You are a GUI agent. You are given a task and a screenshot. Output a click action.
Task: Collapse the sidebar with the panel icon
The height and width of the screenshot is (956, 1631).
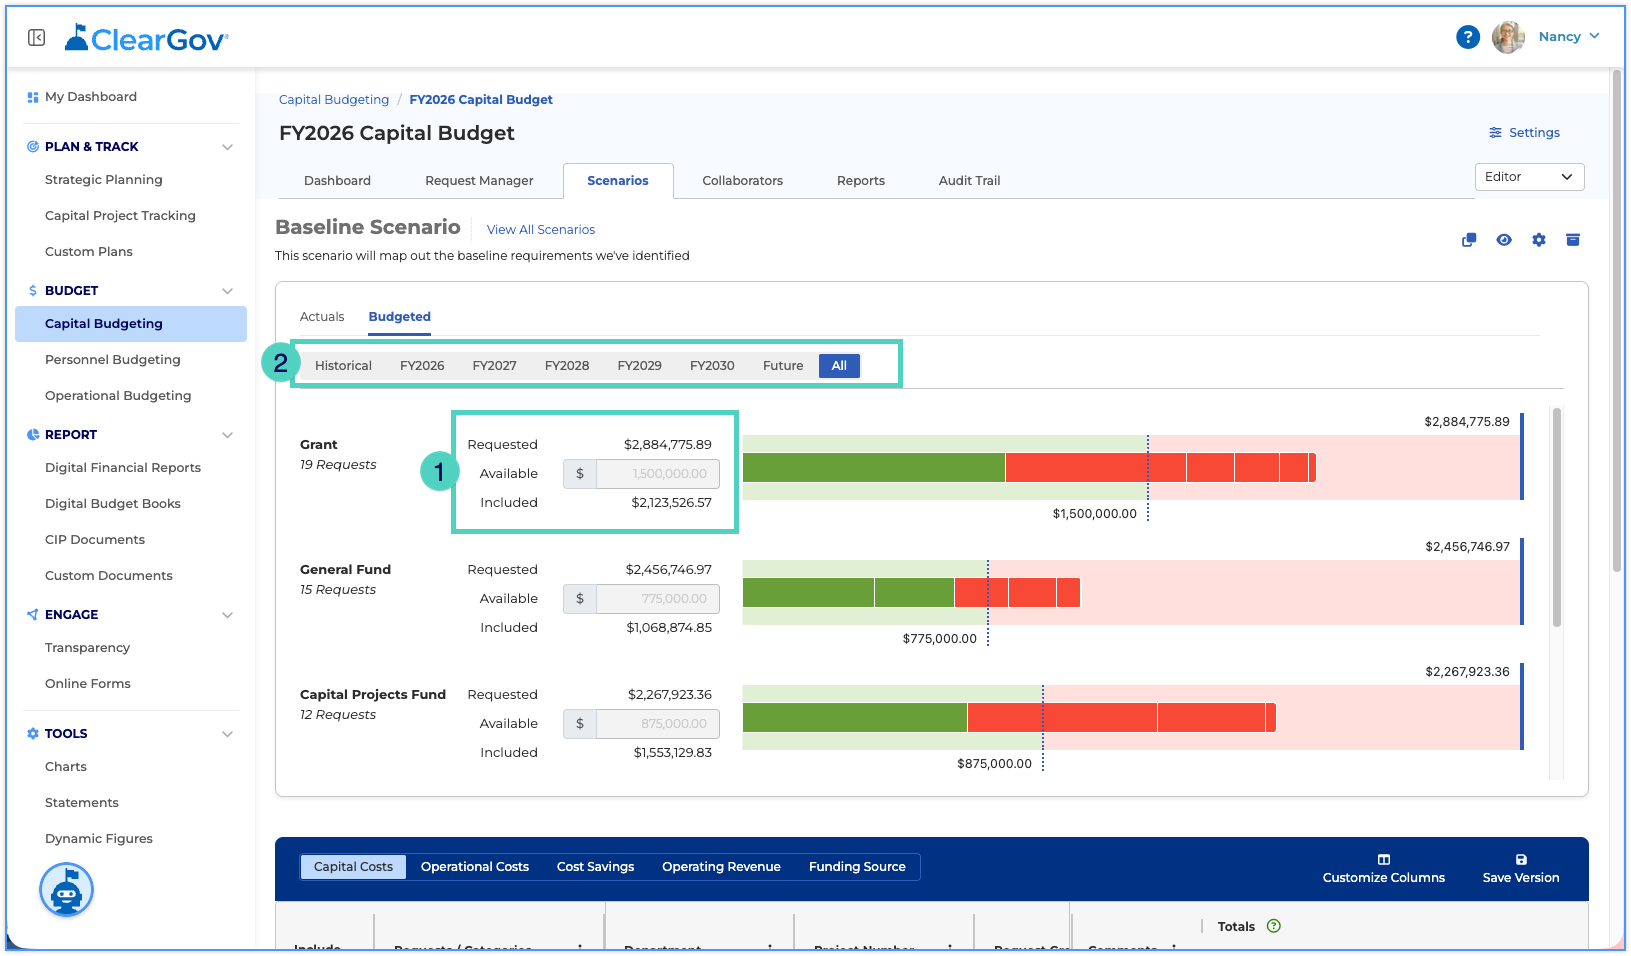(x=36, y=37)
